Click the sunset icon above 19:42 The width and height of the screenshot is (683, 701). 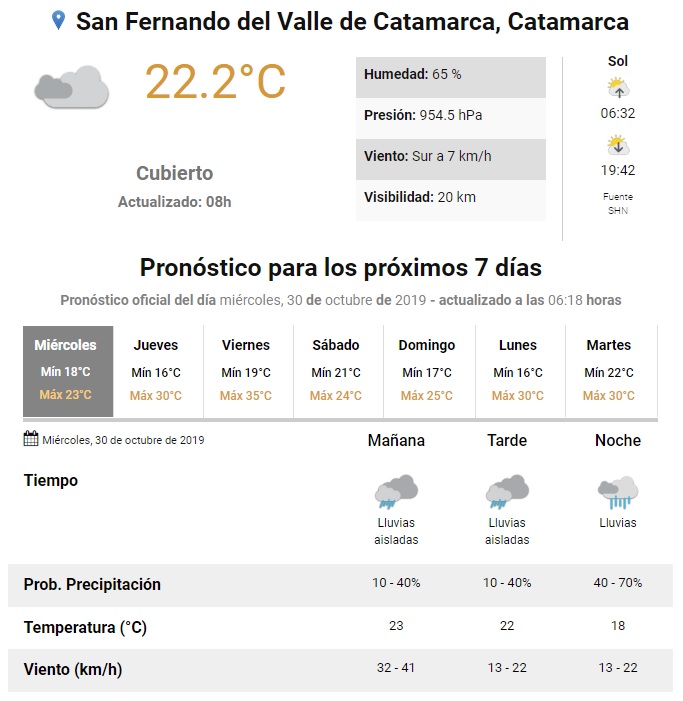[x=617, y=145]
